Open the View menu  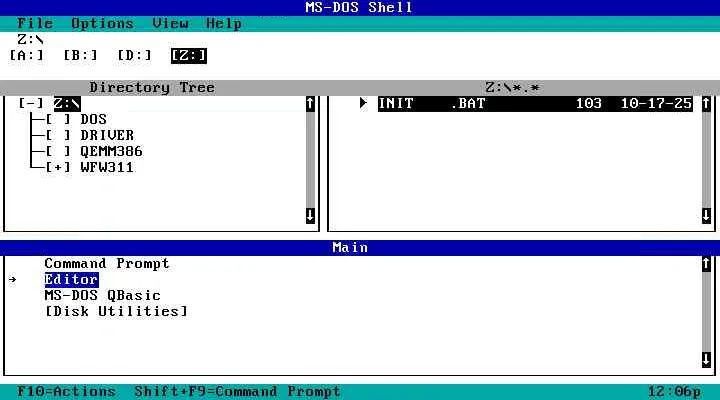[170, 23]
